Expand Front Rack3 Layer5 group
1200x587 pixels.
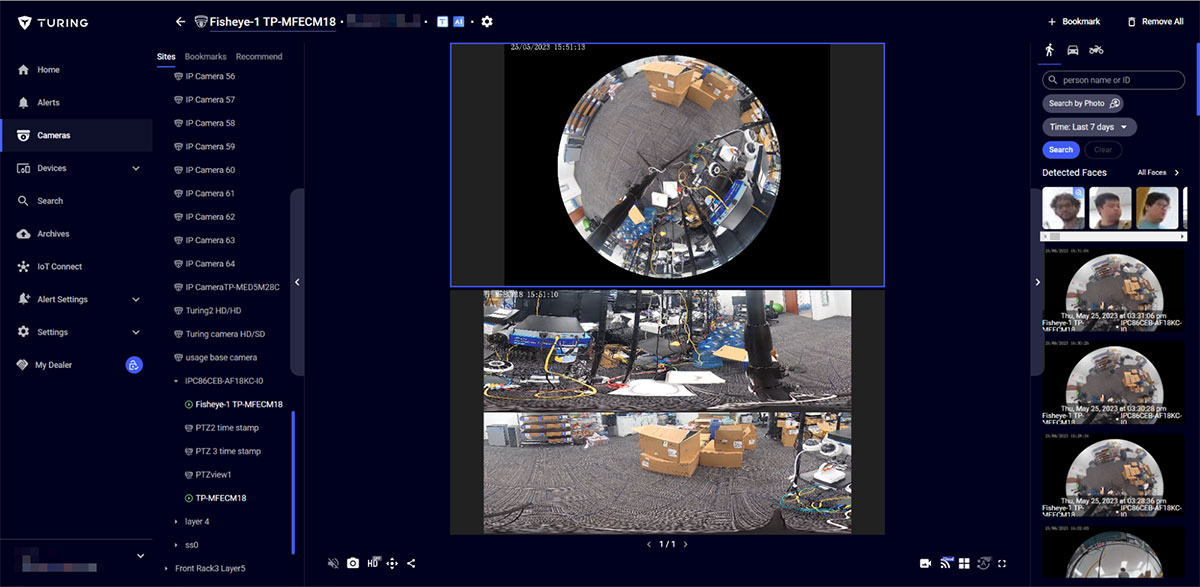tap(166, 569)
